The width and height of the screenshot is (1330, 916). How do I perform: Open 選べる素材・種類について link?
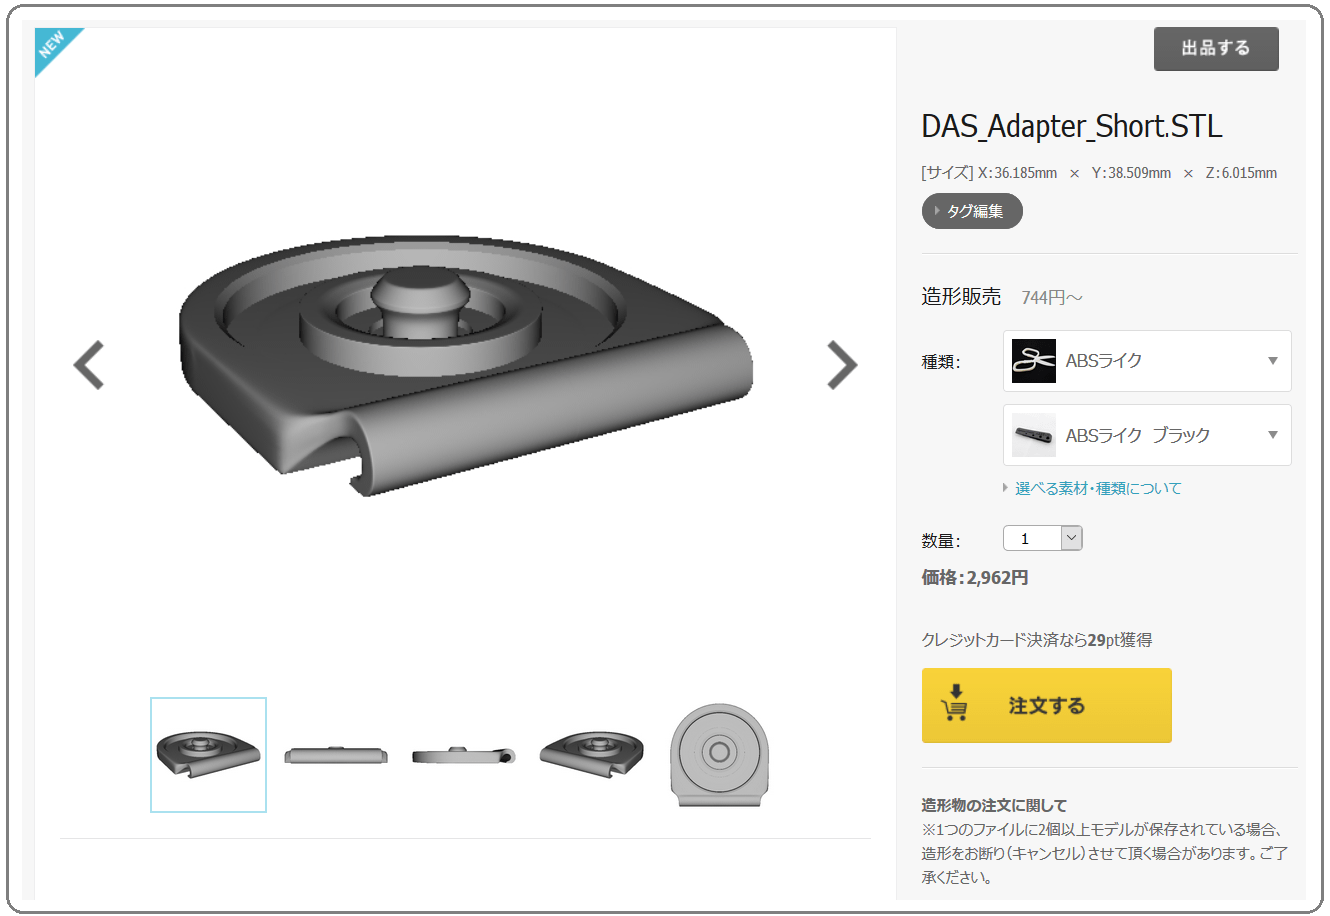(1098, 488)
